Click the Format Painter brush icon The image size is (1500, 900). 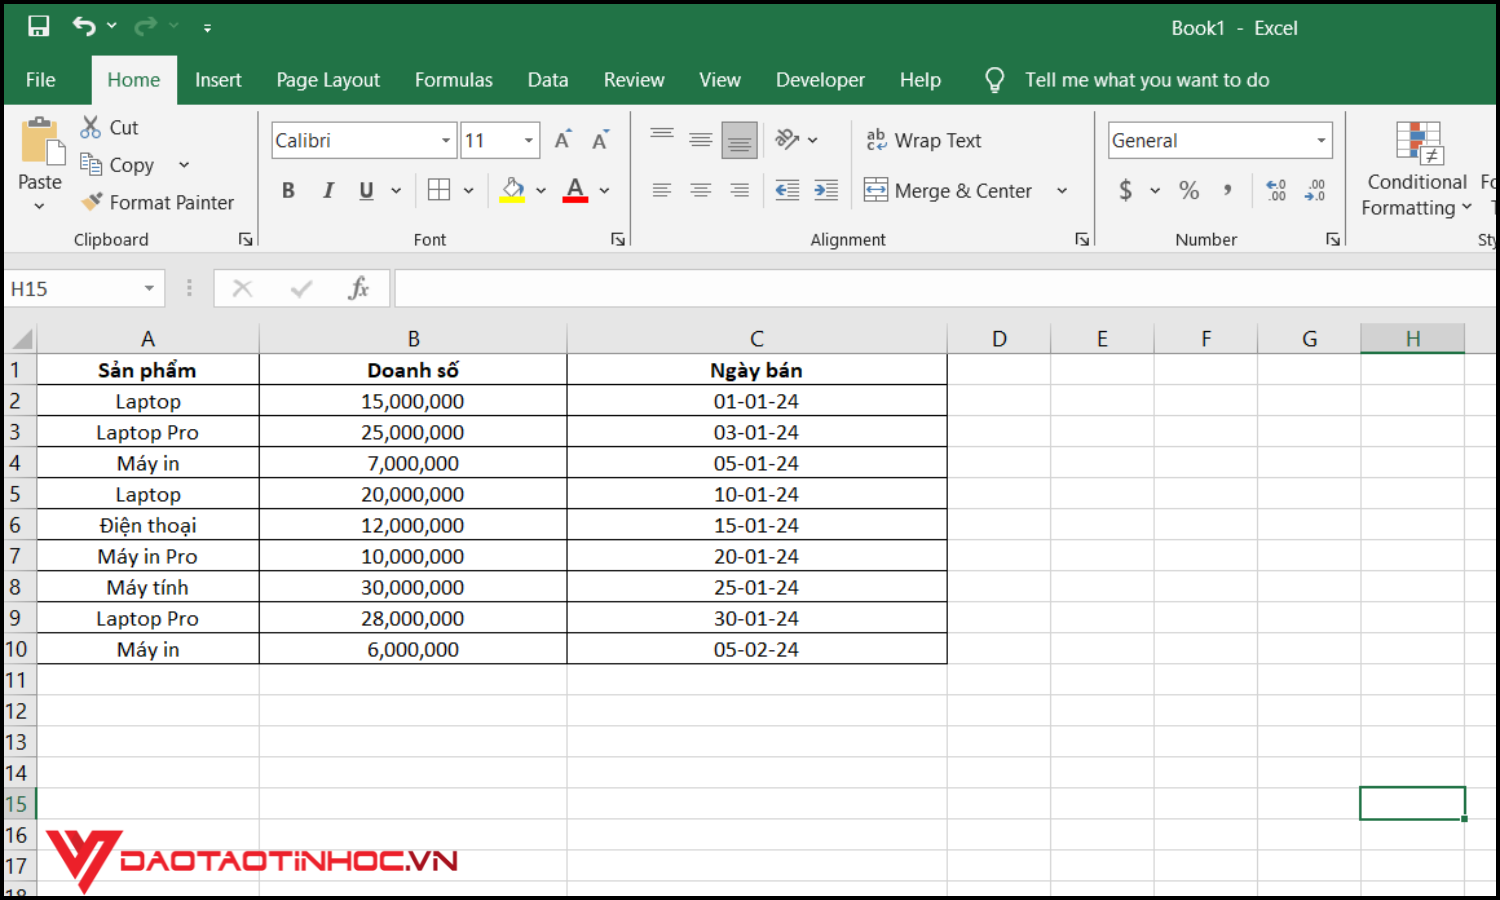coord(92,202)
